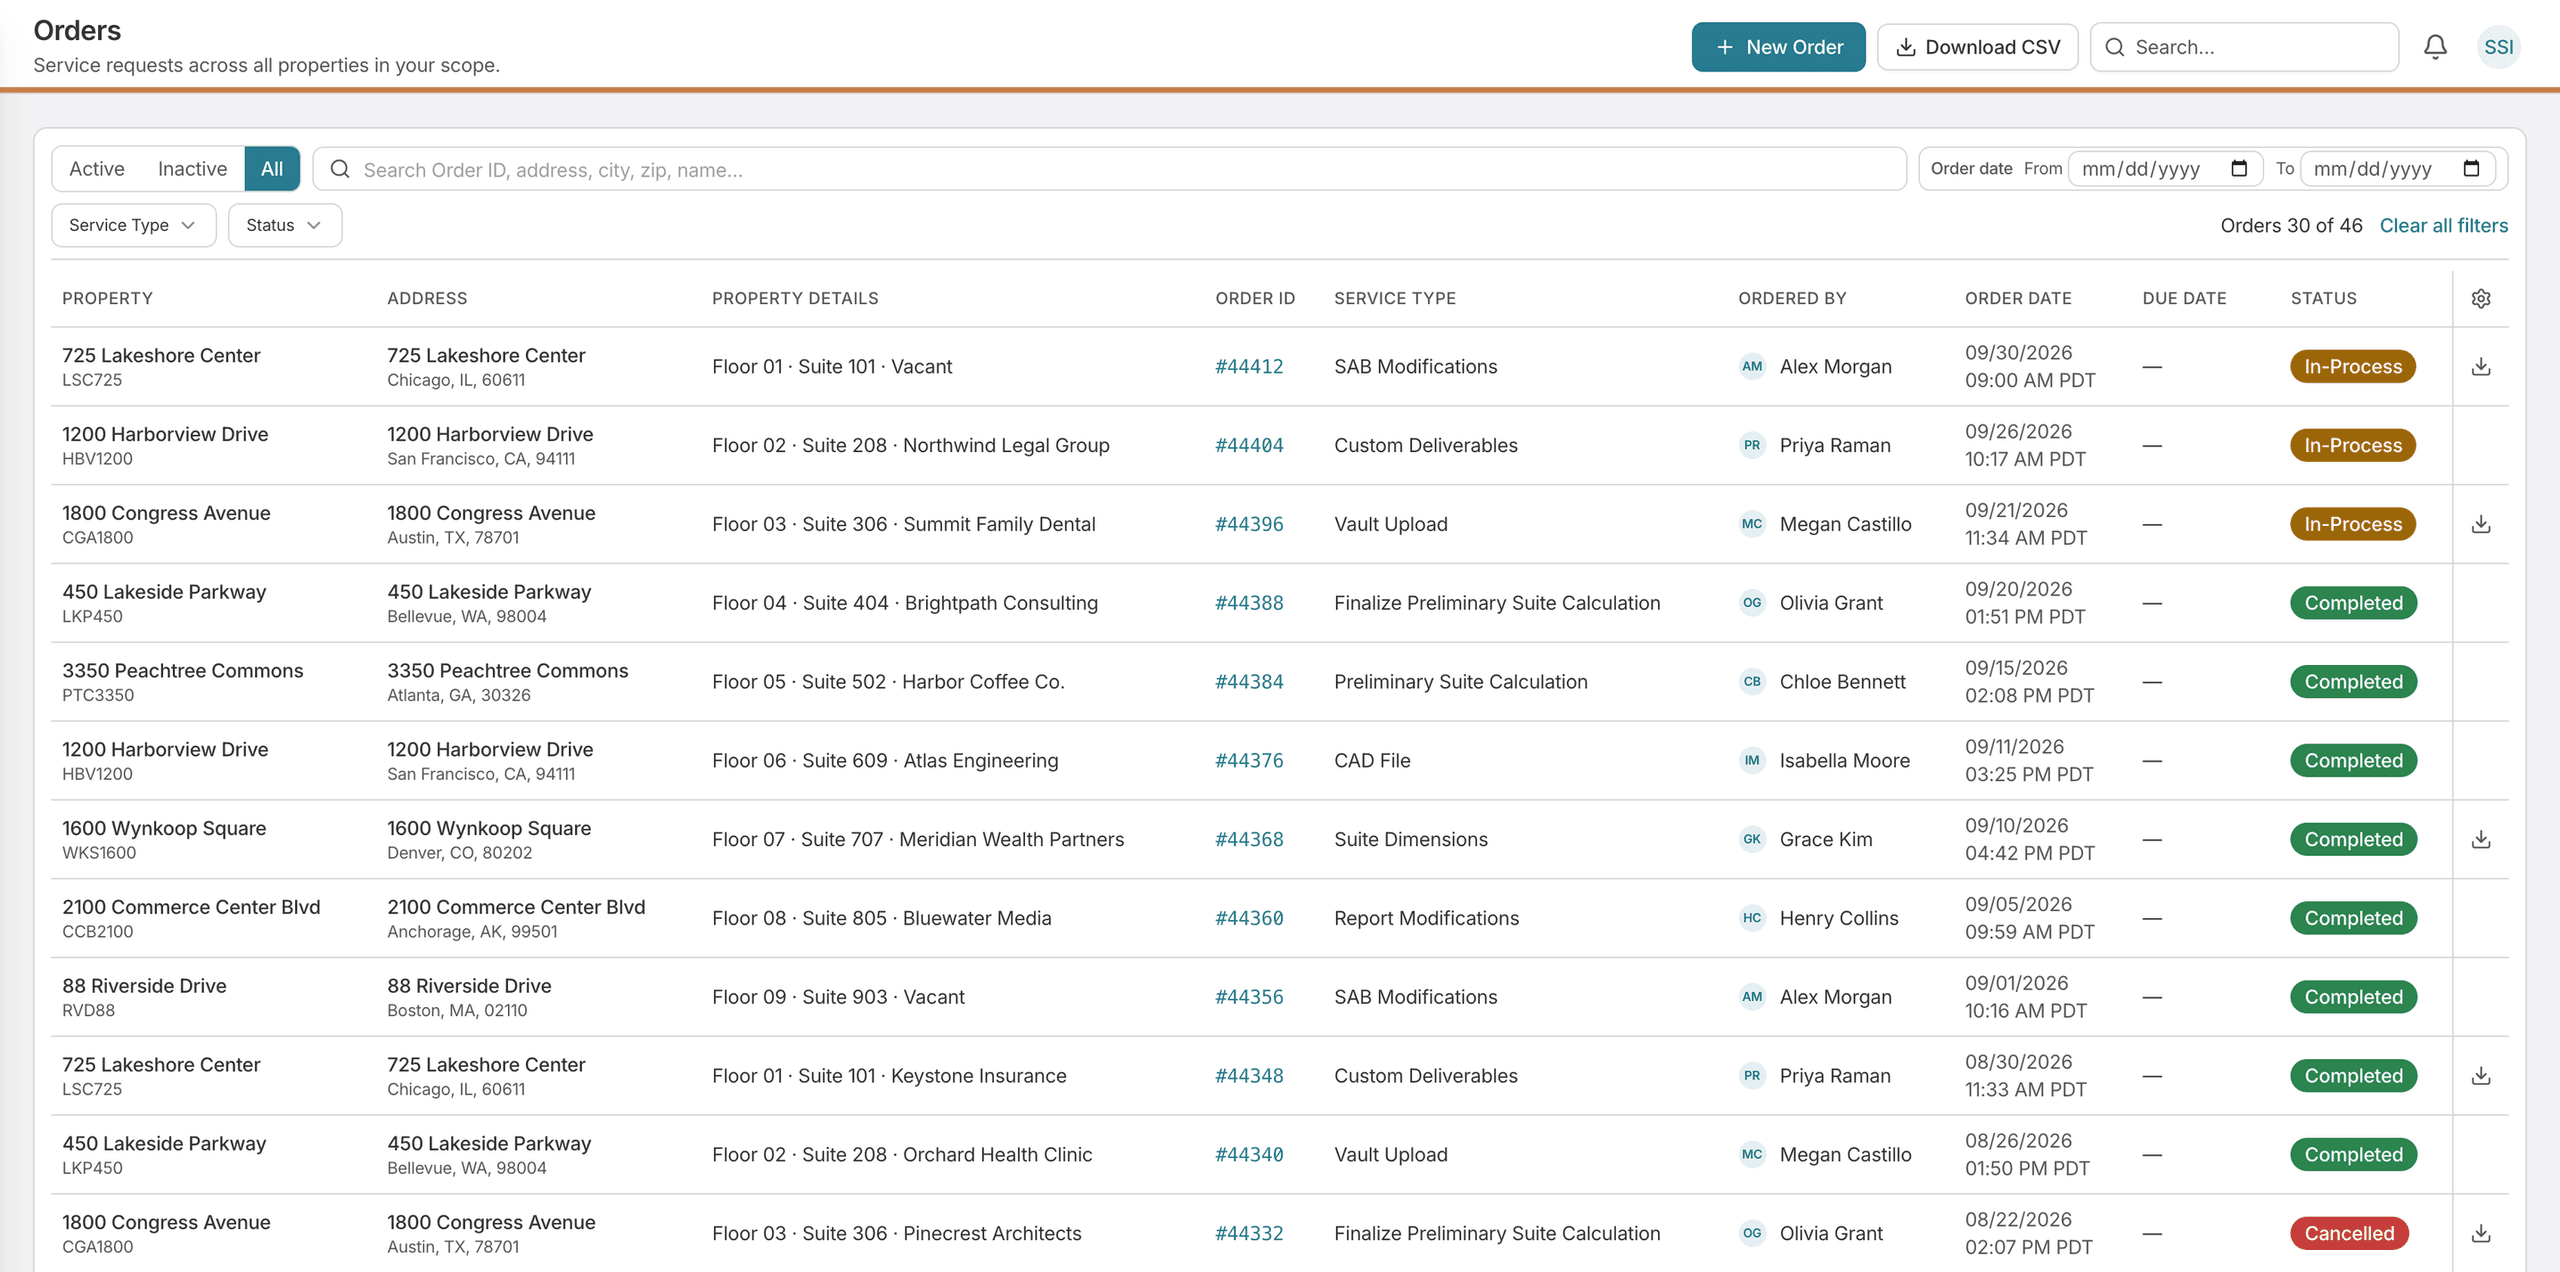Click the To date input

tap(2397, 168)
